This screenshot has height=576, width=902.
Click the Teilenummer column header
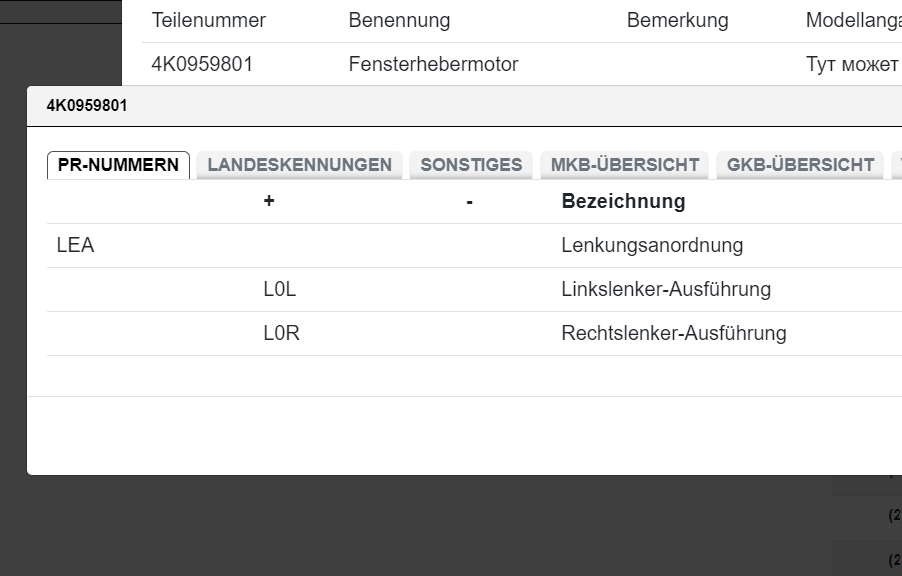tap(208, 20)
